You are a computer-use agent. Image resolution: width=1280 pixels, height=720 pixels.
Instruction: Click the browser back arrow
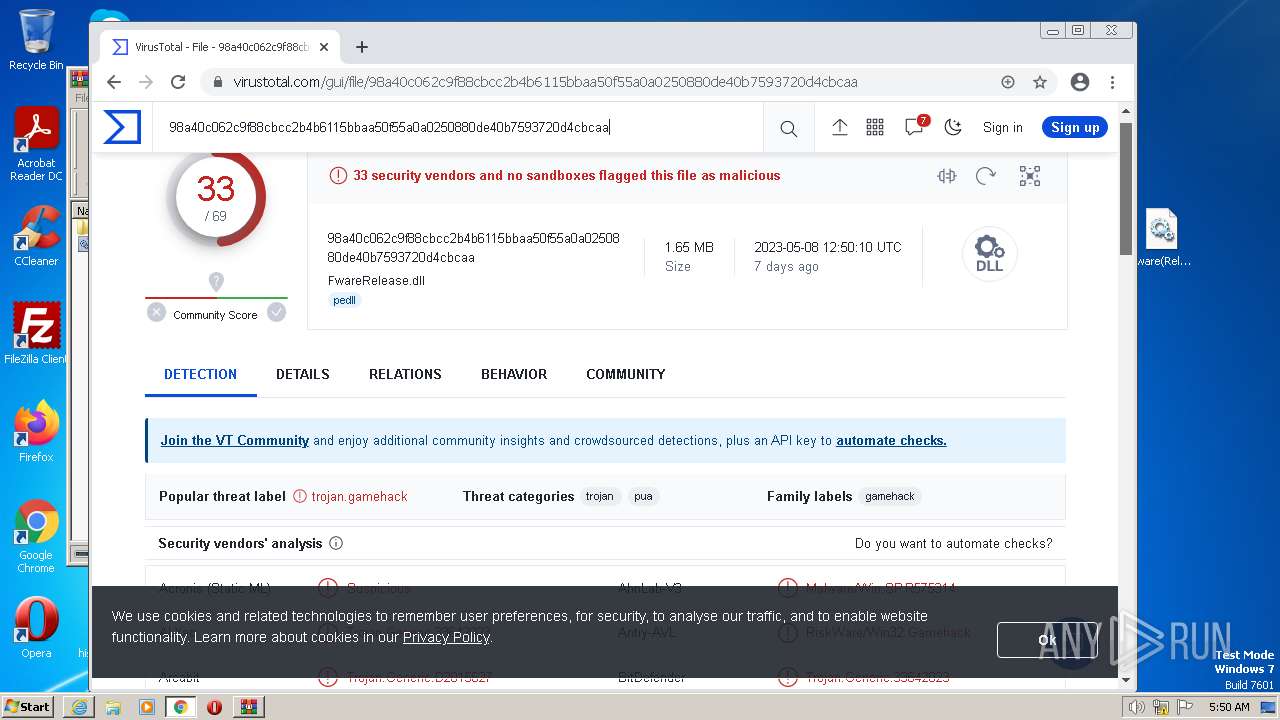(x=114, y=82)
